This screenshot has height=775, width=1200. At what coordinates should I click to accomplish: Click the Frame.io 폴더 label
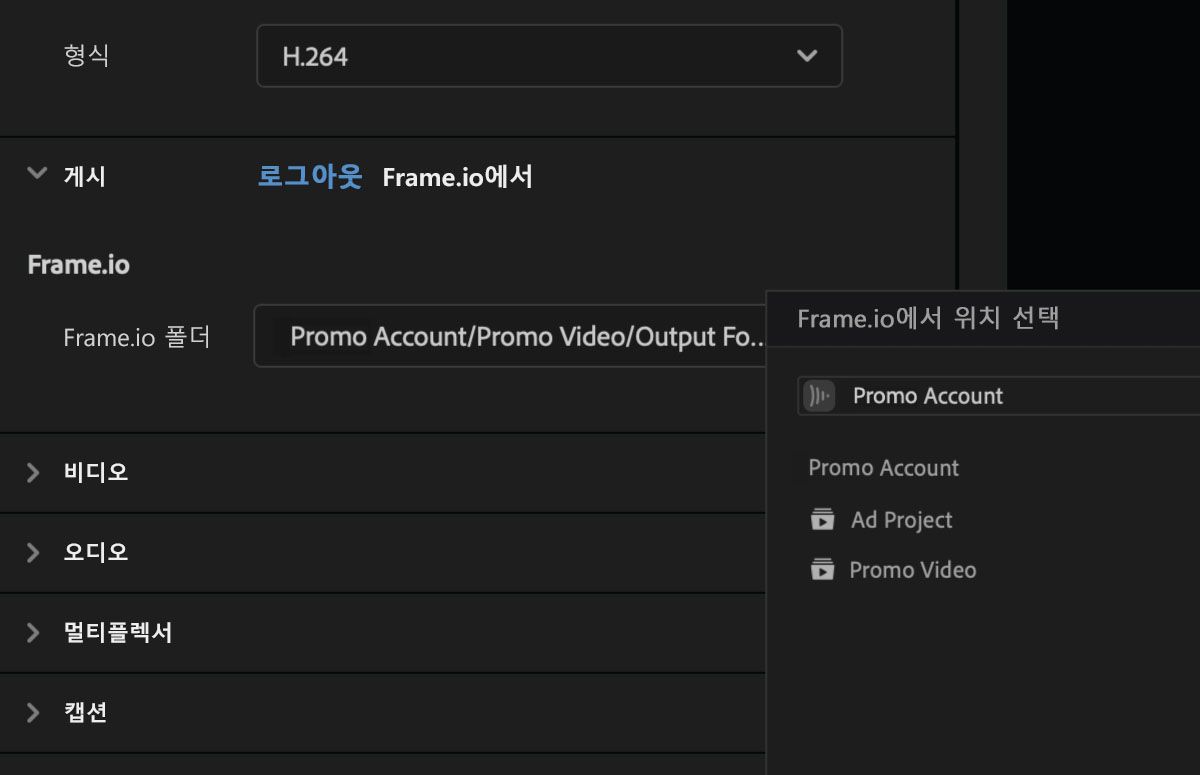pos(137,337)
